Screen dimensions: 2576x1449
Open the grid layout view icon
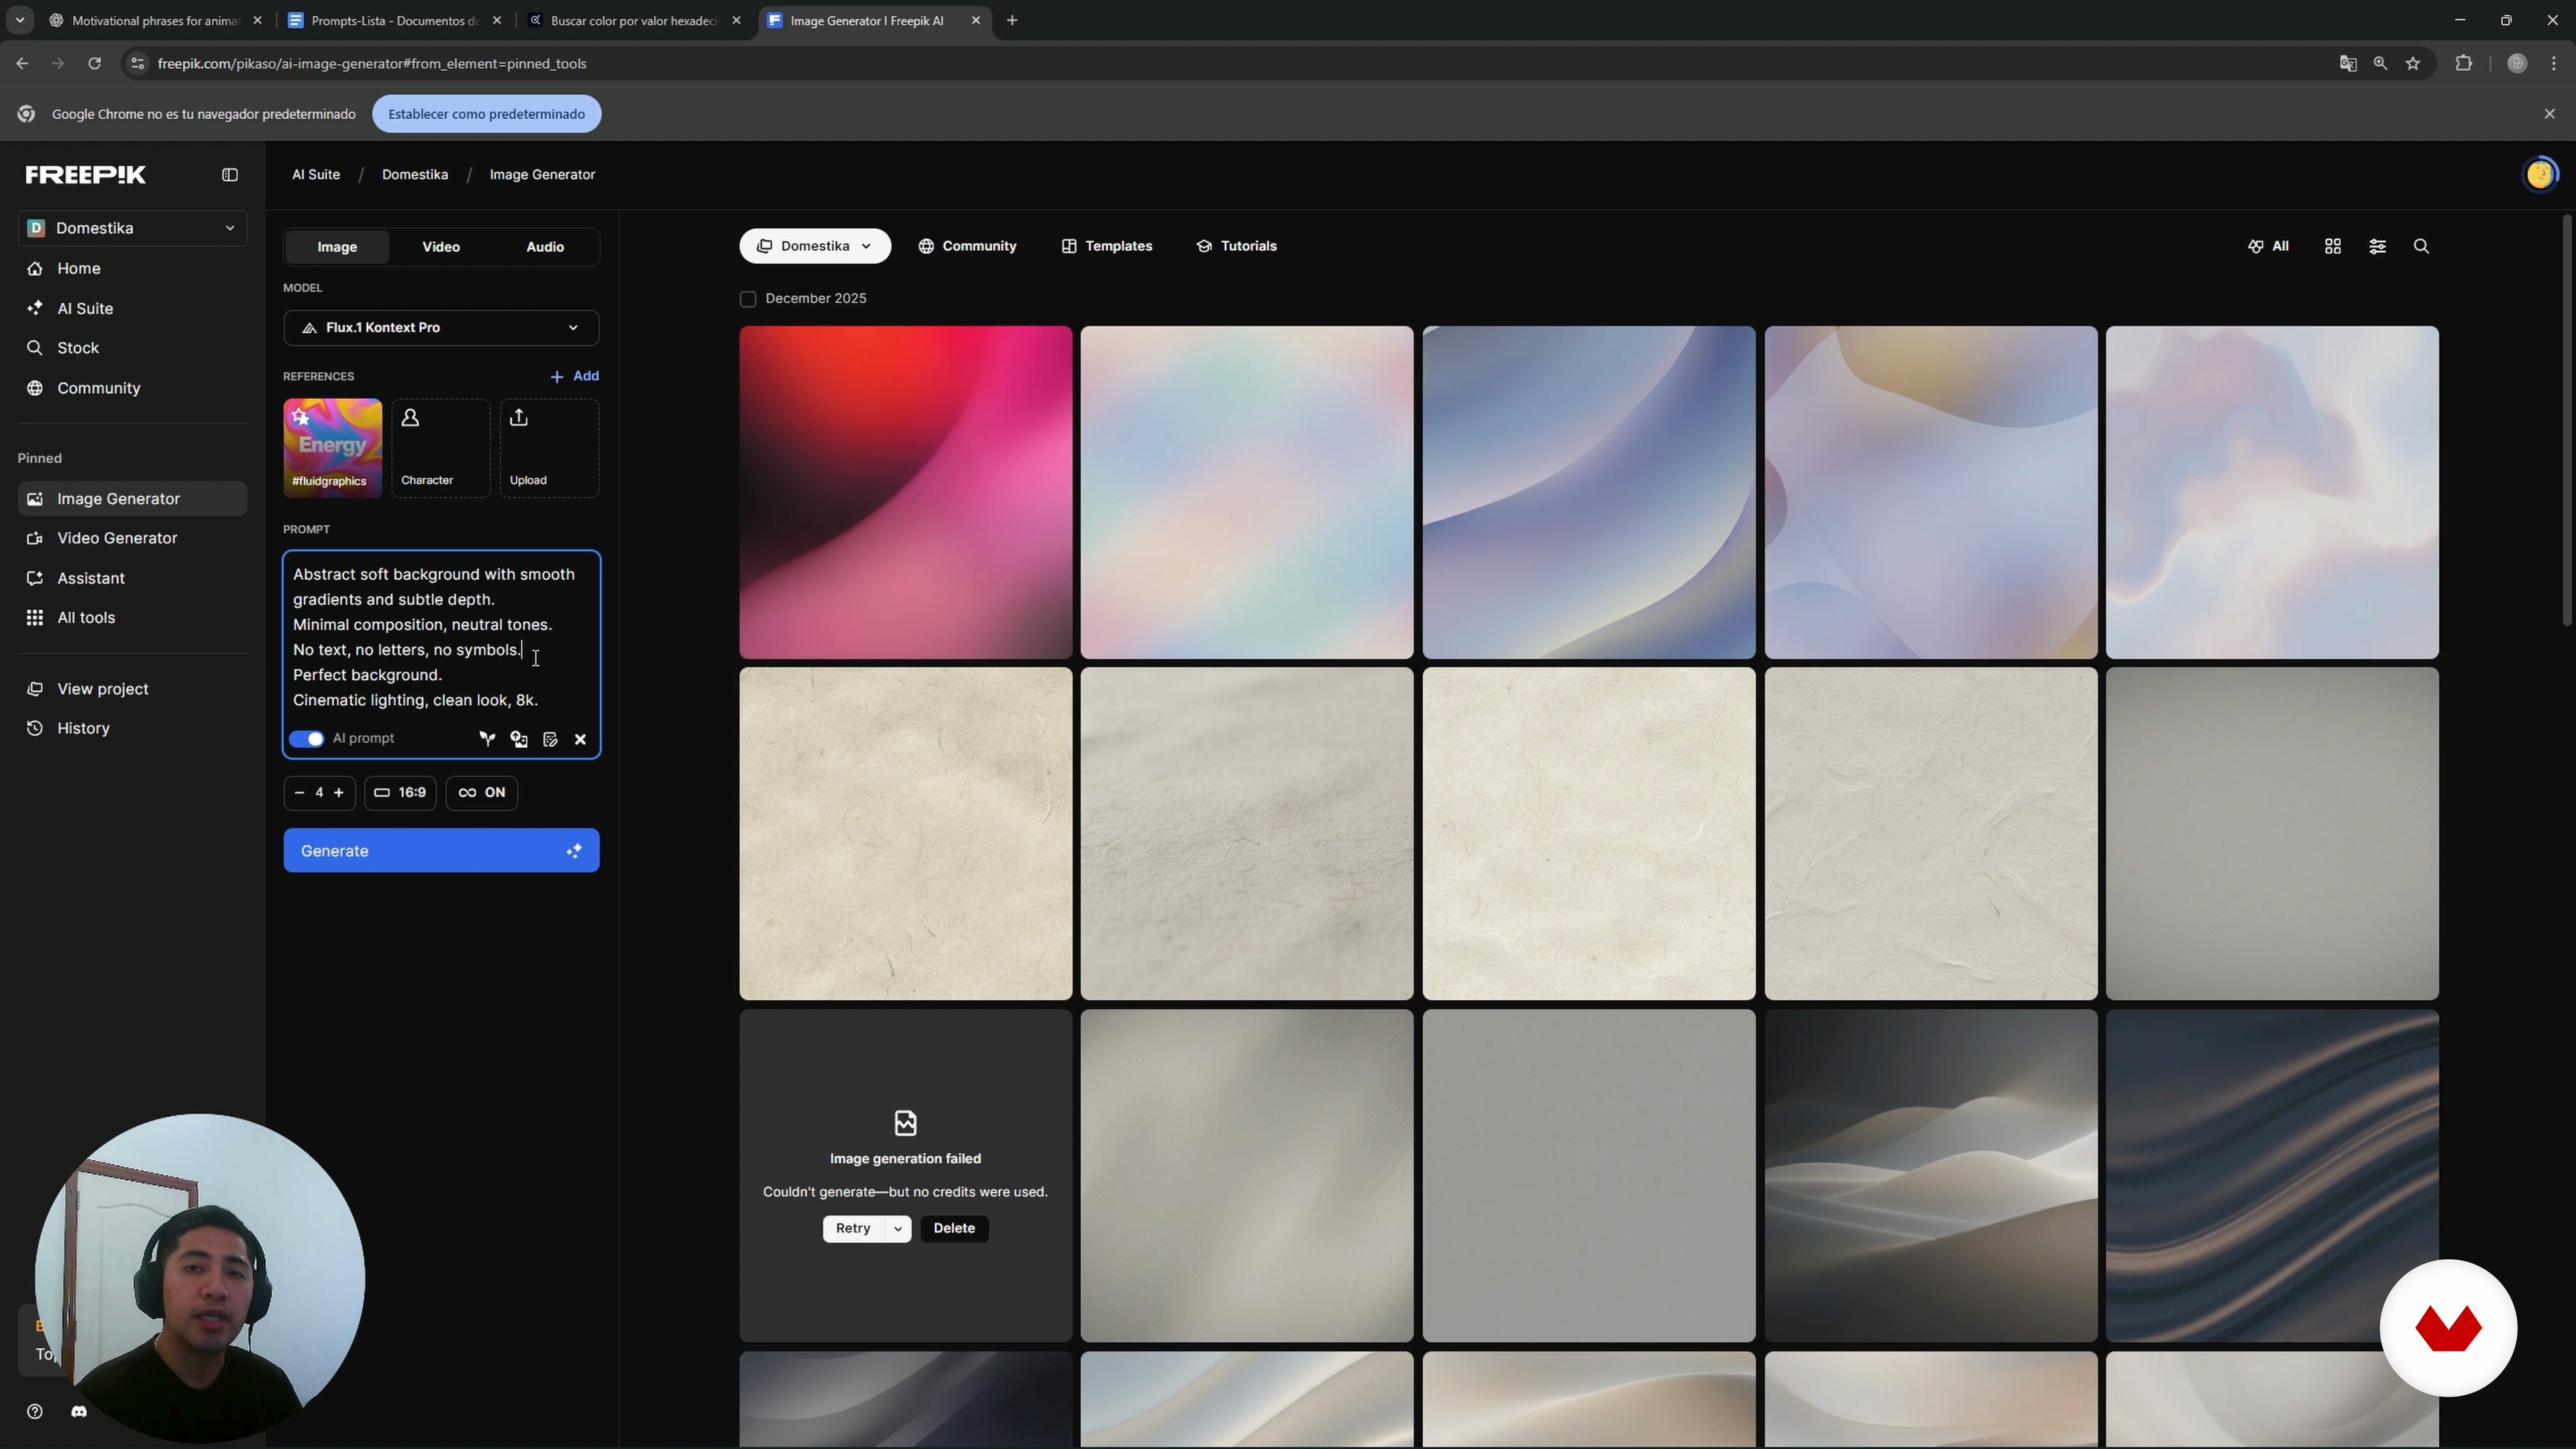click(2333, 246)
